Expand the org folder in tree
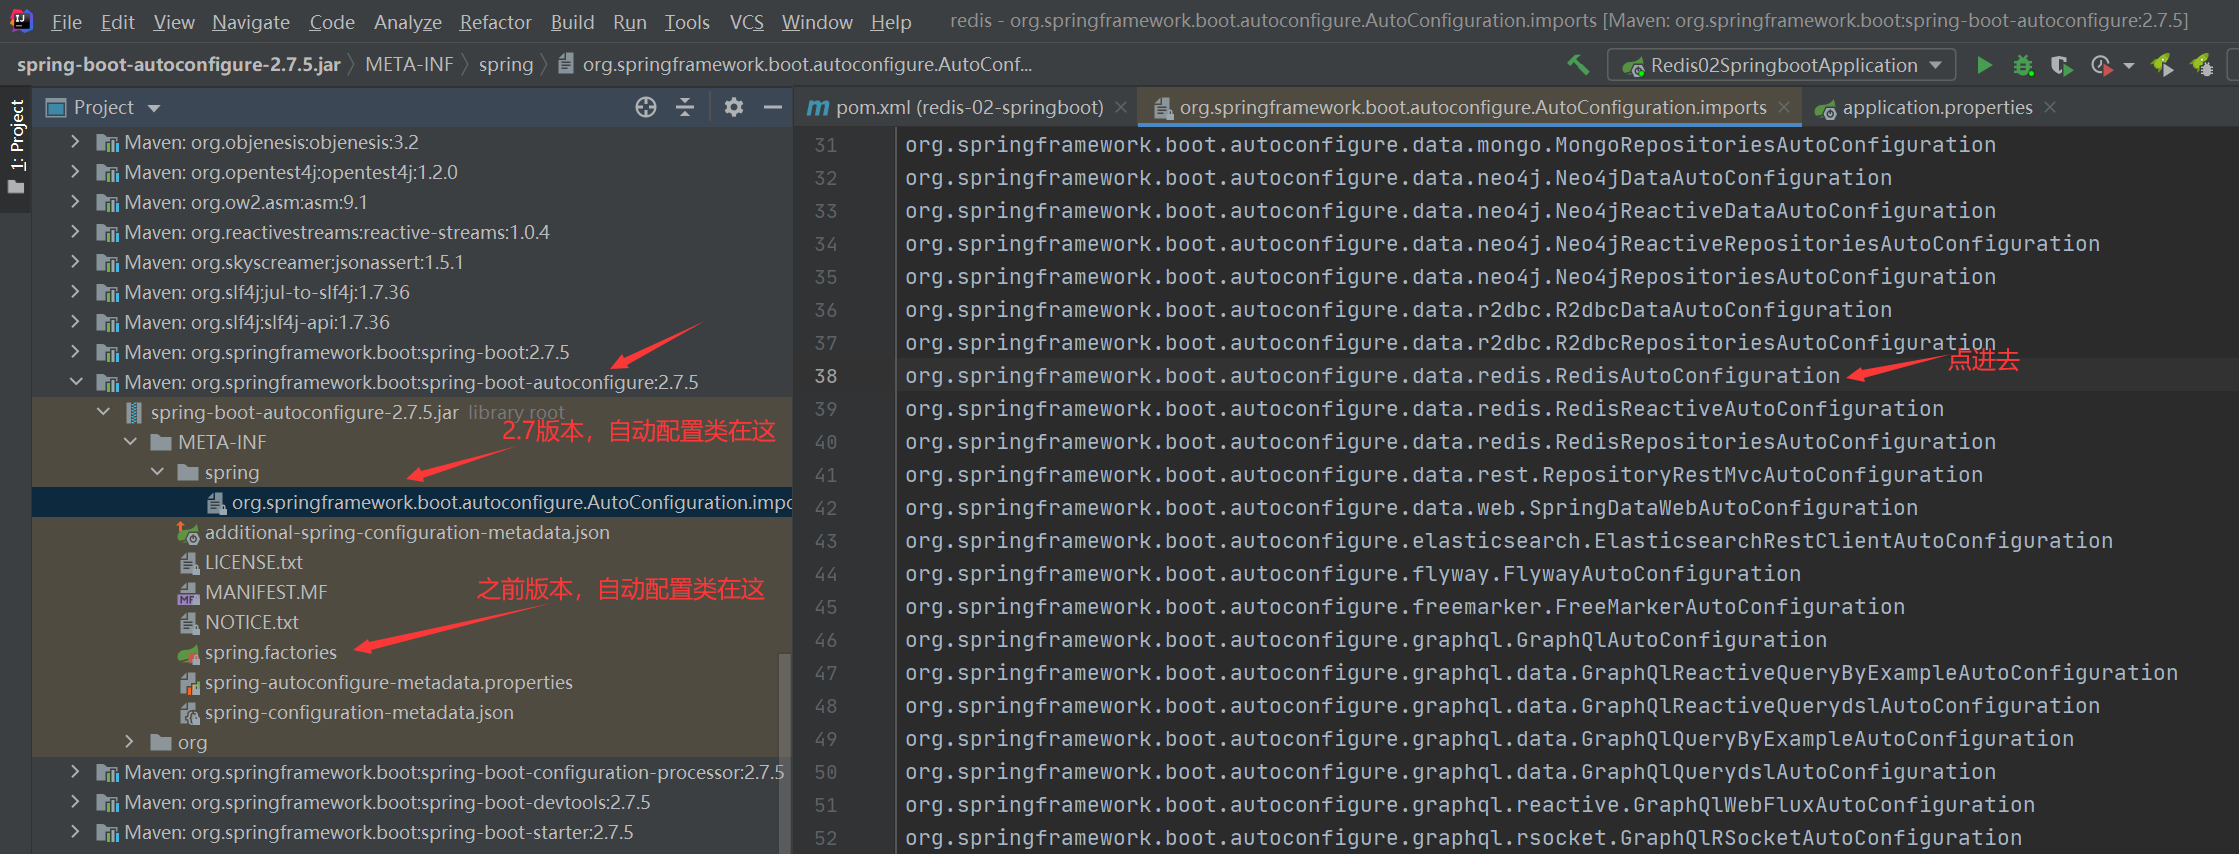 click(x=129, y=742)
